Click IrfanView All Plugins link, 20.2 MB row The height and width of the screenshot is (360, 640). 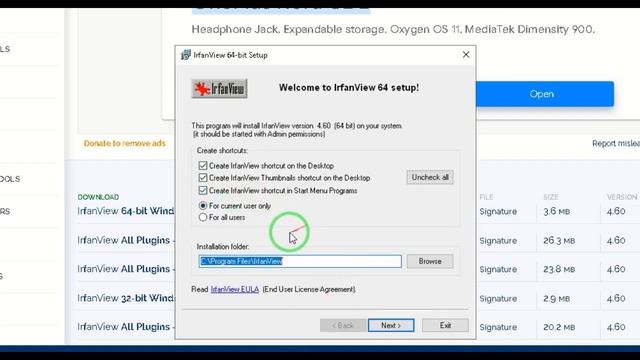pos(126,327)
